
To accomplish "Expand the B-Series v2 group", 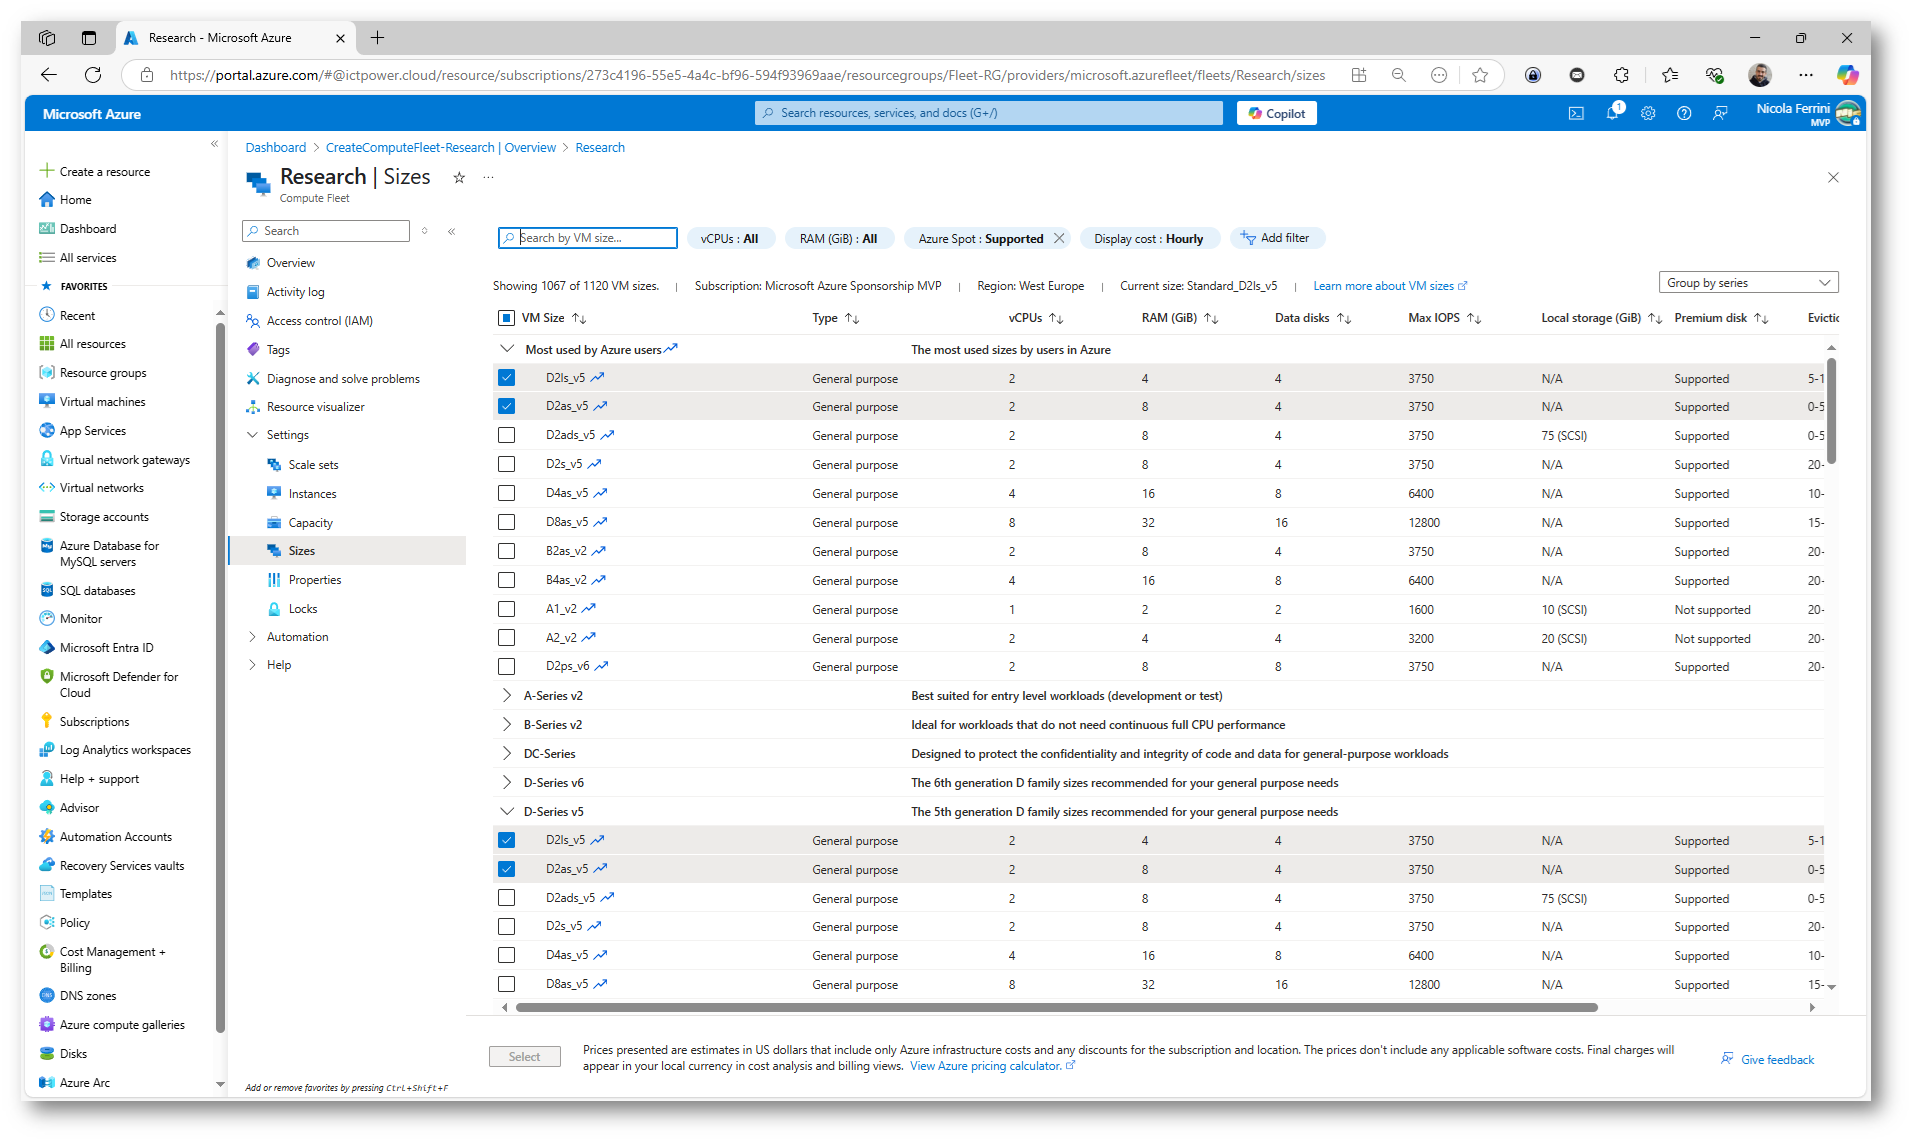I will point(507,725).
